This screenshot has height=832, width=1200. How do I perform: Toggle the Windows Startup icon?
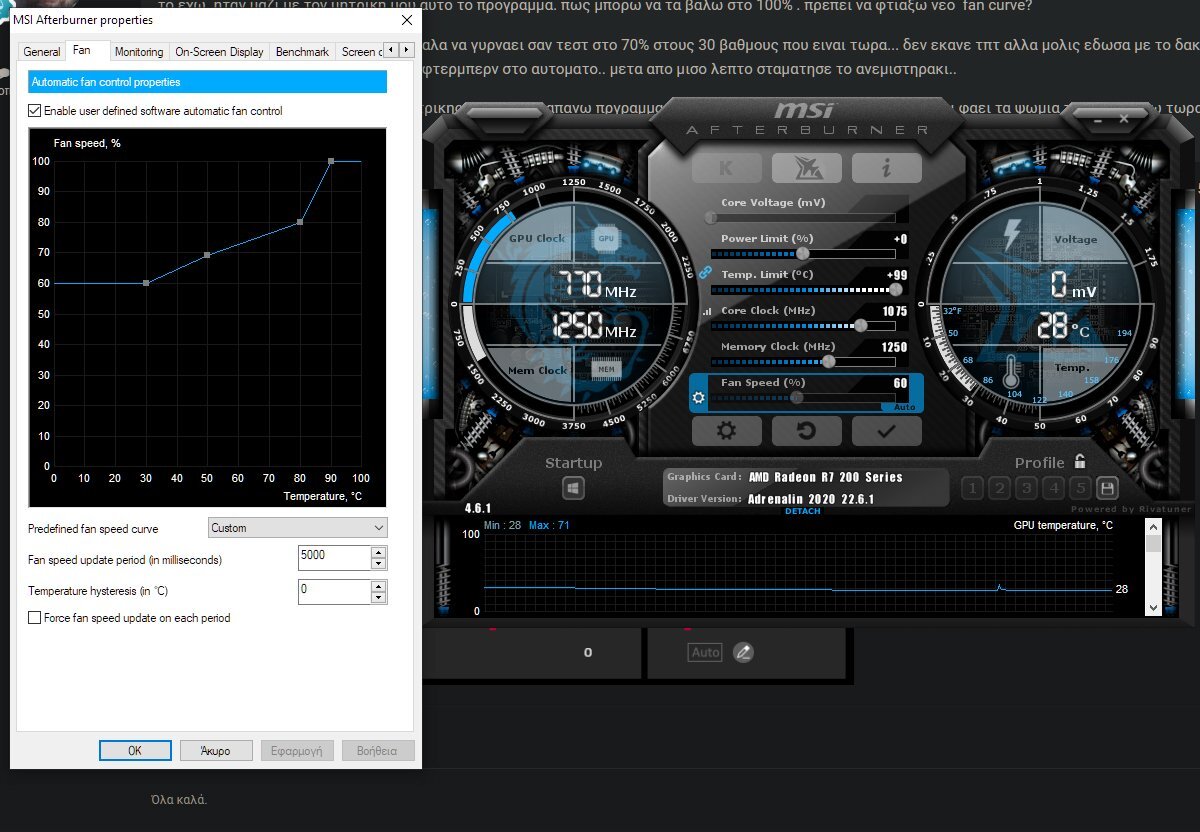tap(574, 489)
